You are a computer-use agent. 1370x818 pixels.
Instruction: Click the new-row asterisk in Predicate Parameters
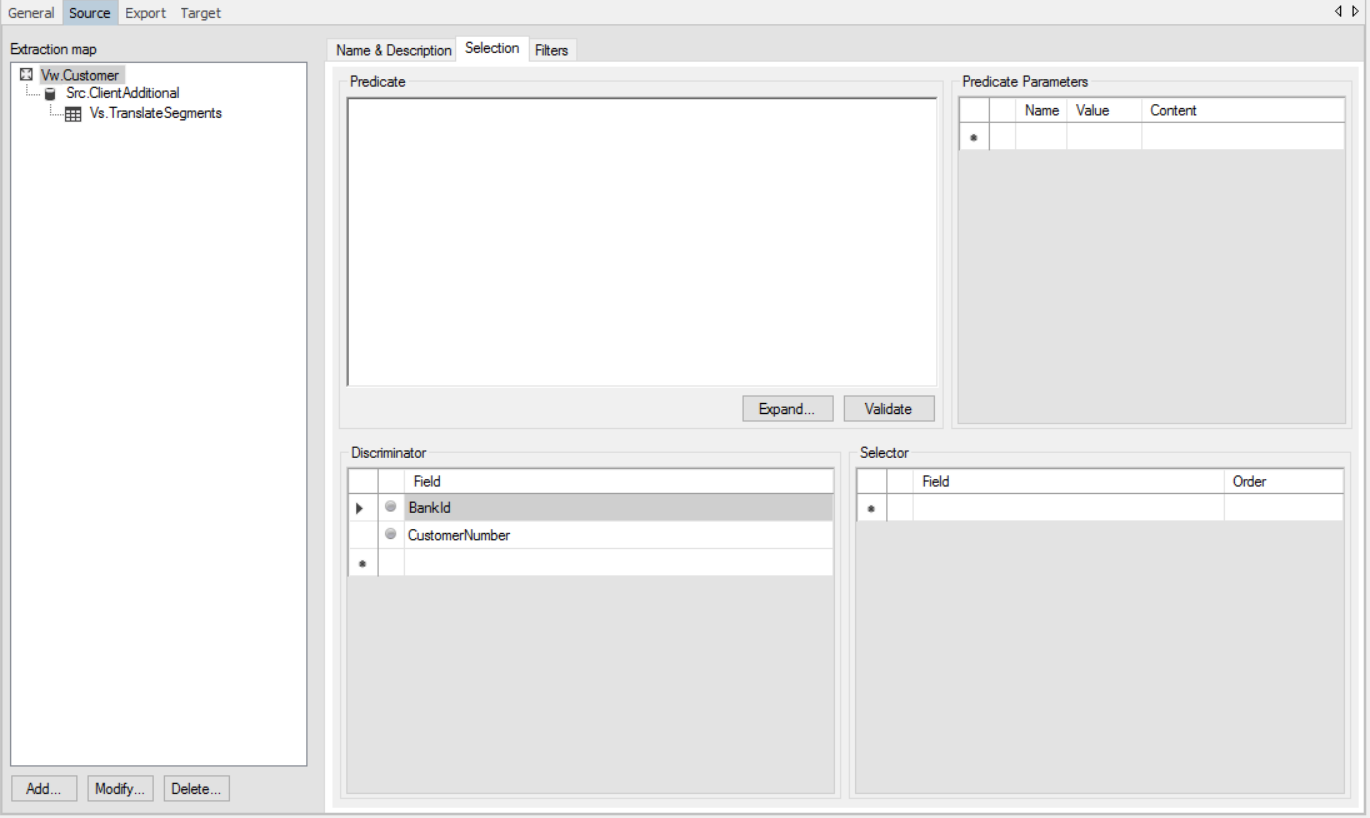(971, 137)
